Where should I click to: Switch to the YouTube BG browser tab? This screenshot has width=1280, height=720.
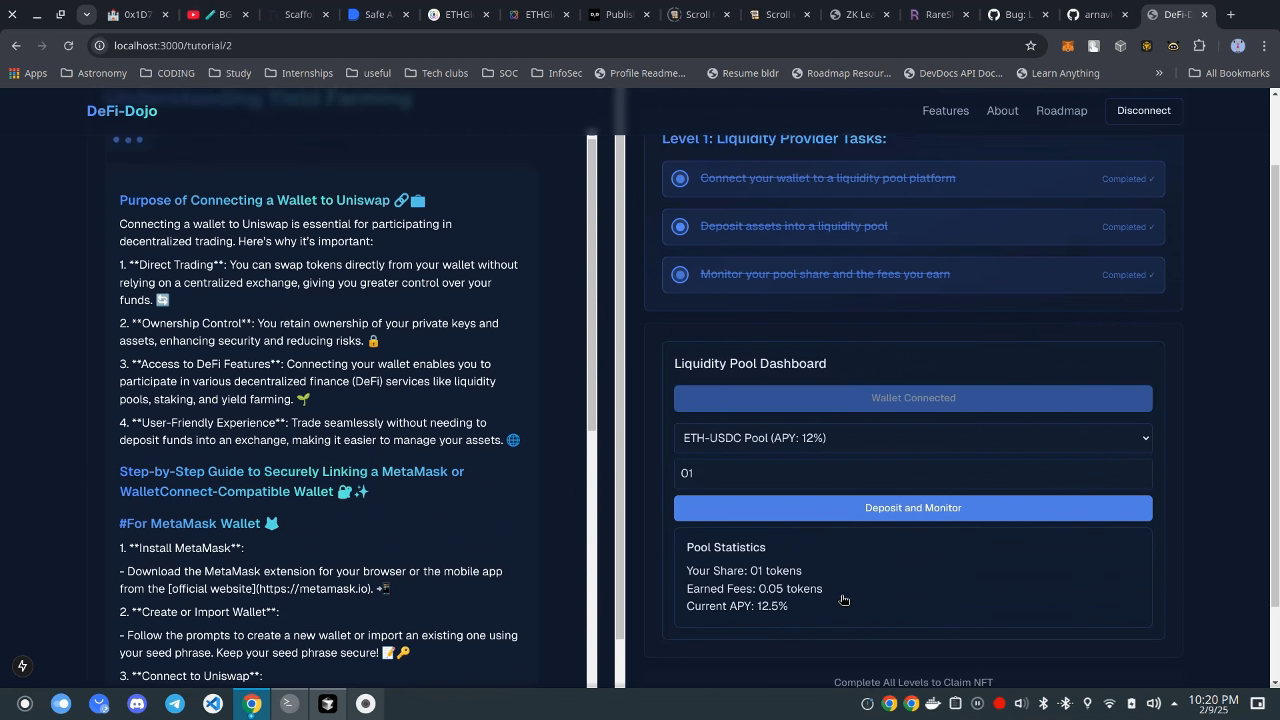click(x=218, y=15)
